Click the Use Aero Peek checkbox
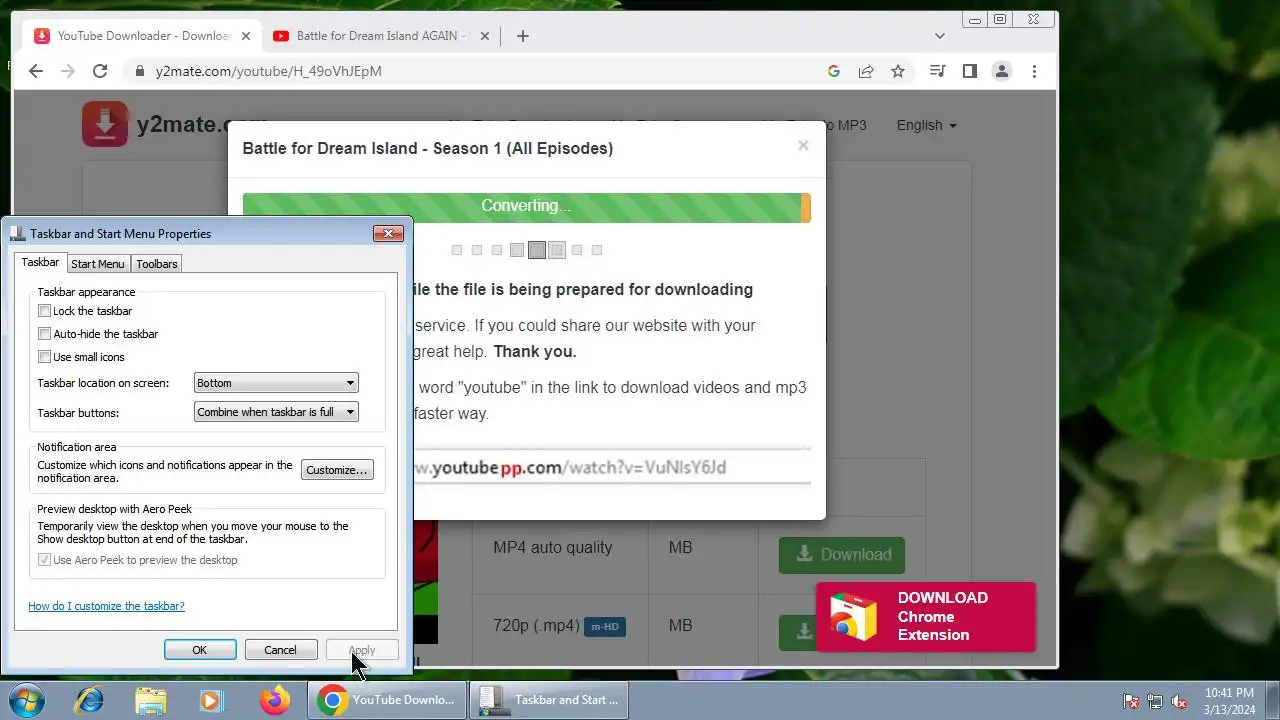 point(44,560)
